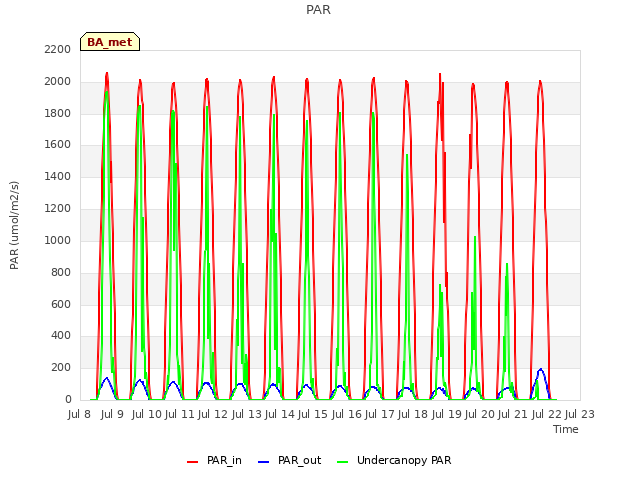Viewport: 640px width, 480px height.
Task: Click the Jul 15 x-axis tick label
Action: click(313, 414)
